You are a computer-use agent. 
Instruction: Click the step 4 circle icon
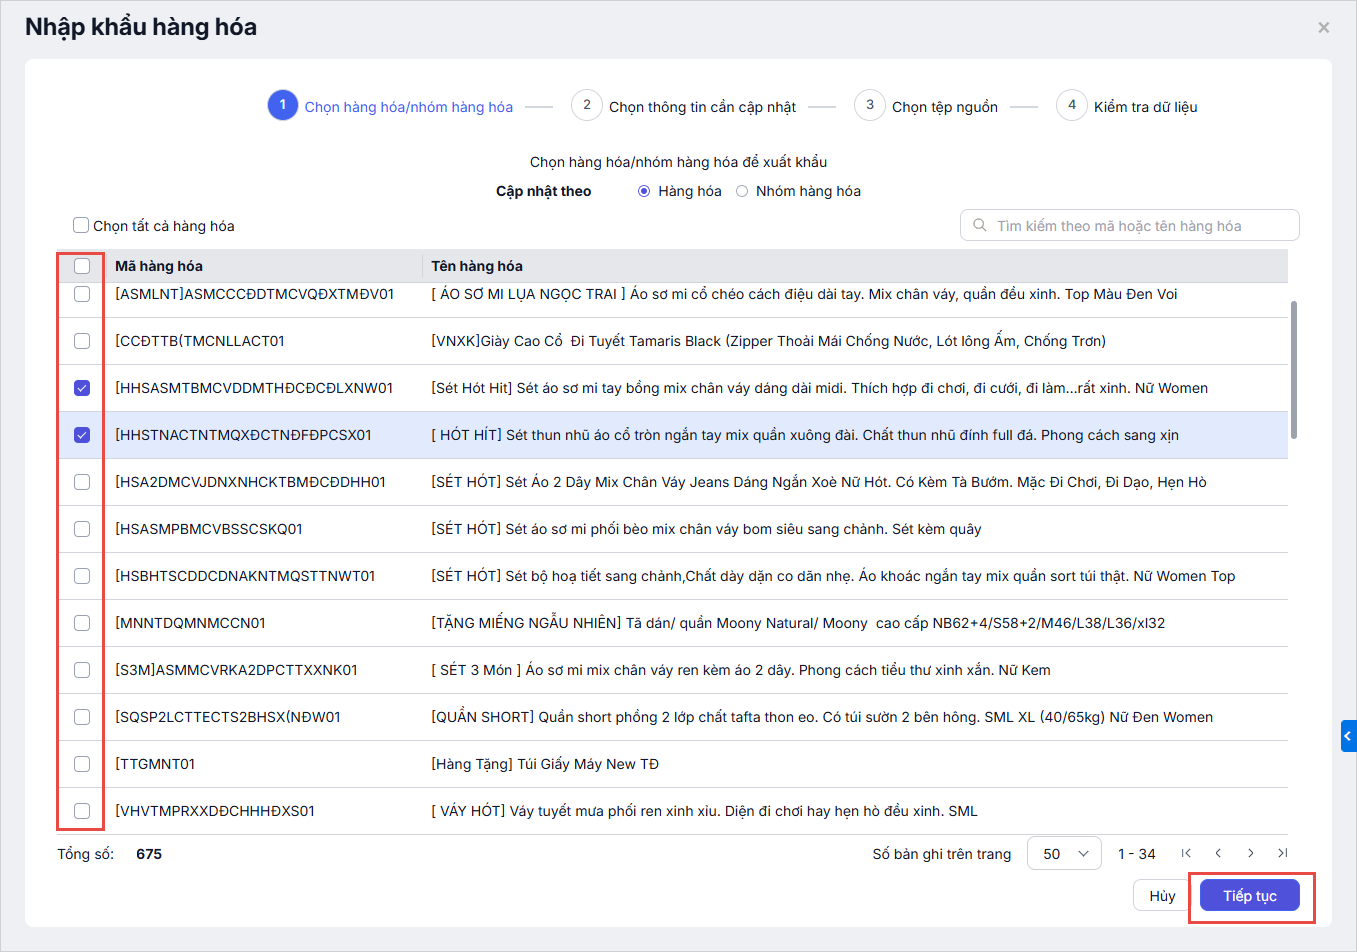coord(1072,105)
